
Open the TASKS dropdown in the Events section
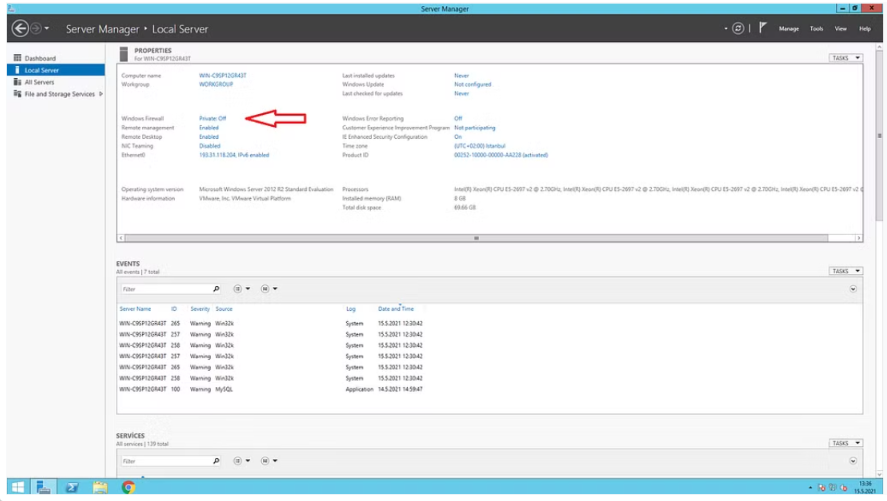click(846, 271)
